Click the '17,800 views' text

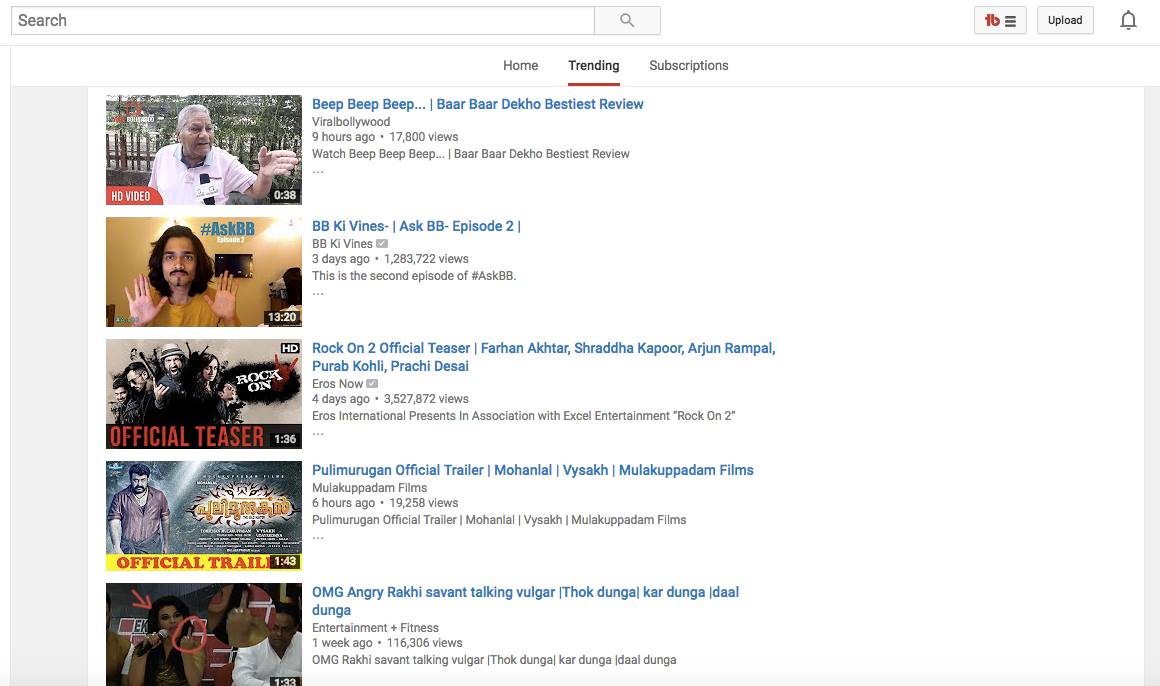pos(424,137)
